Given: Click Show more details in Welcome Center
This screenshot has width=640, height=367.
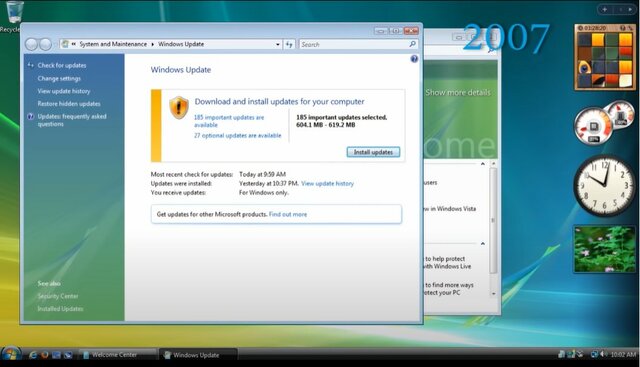Looking at the screenshot, I should coord(458,93).
